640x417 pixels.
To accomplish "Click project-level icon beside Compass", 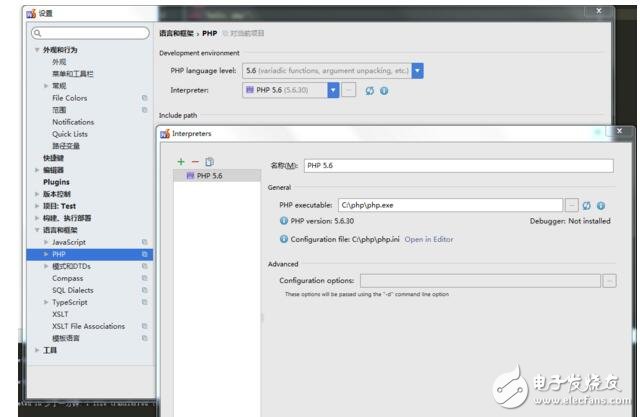I will (144, 278).
